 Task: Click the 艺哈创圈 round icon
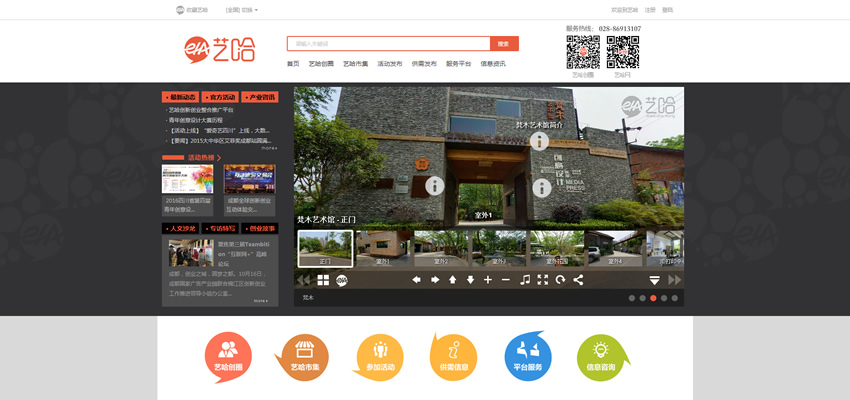228,356
